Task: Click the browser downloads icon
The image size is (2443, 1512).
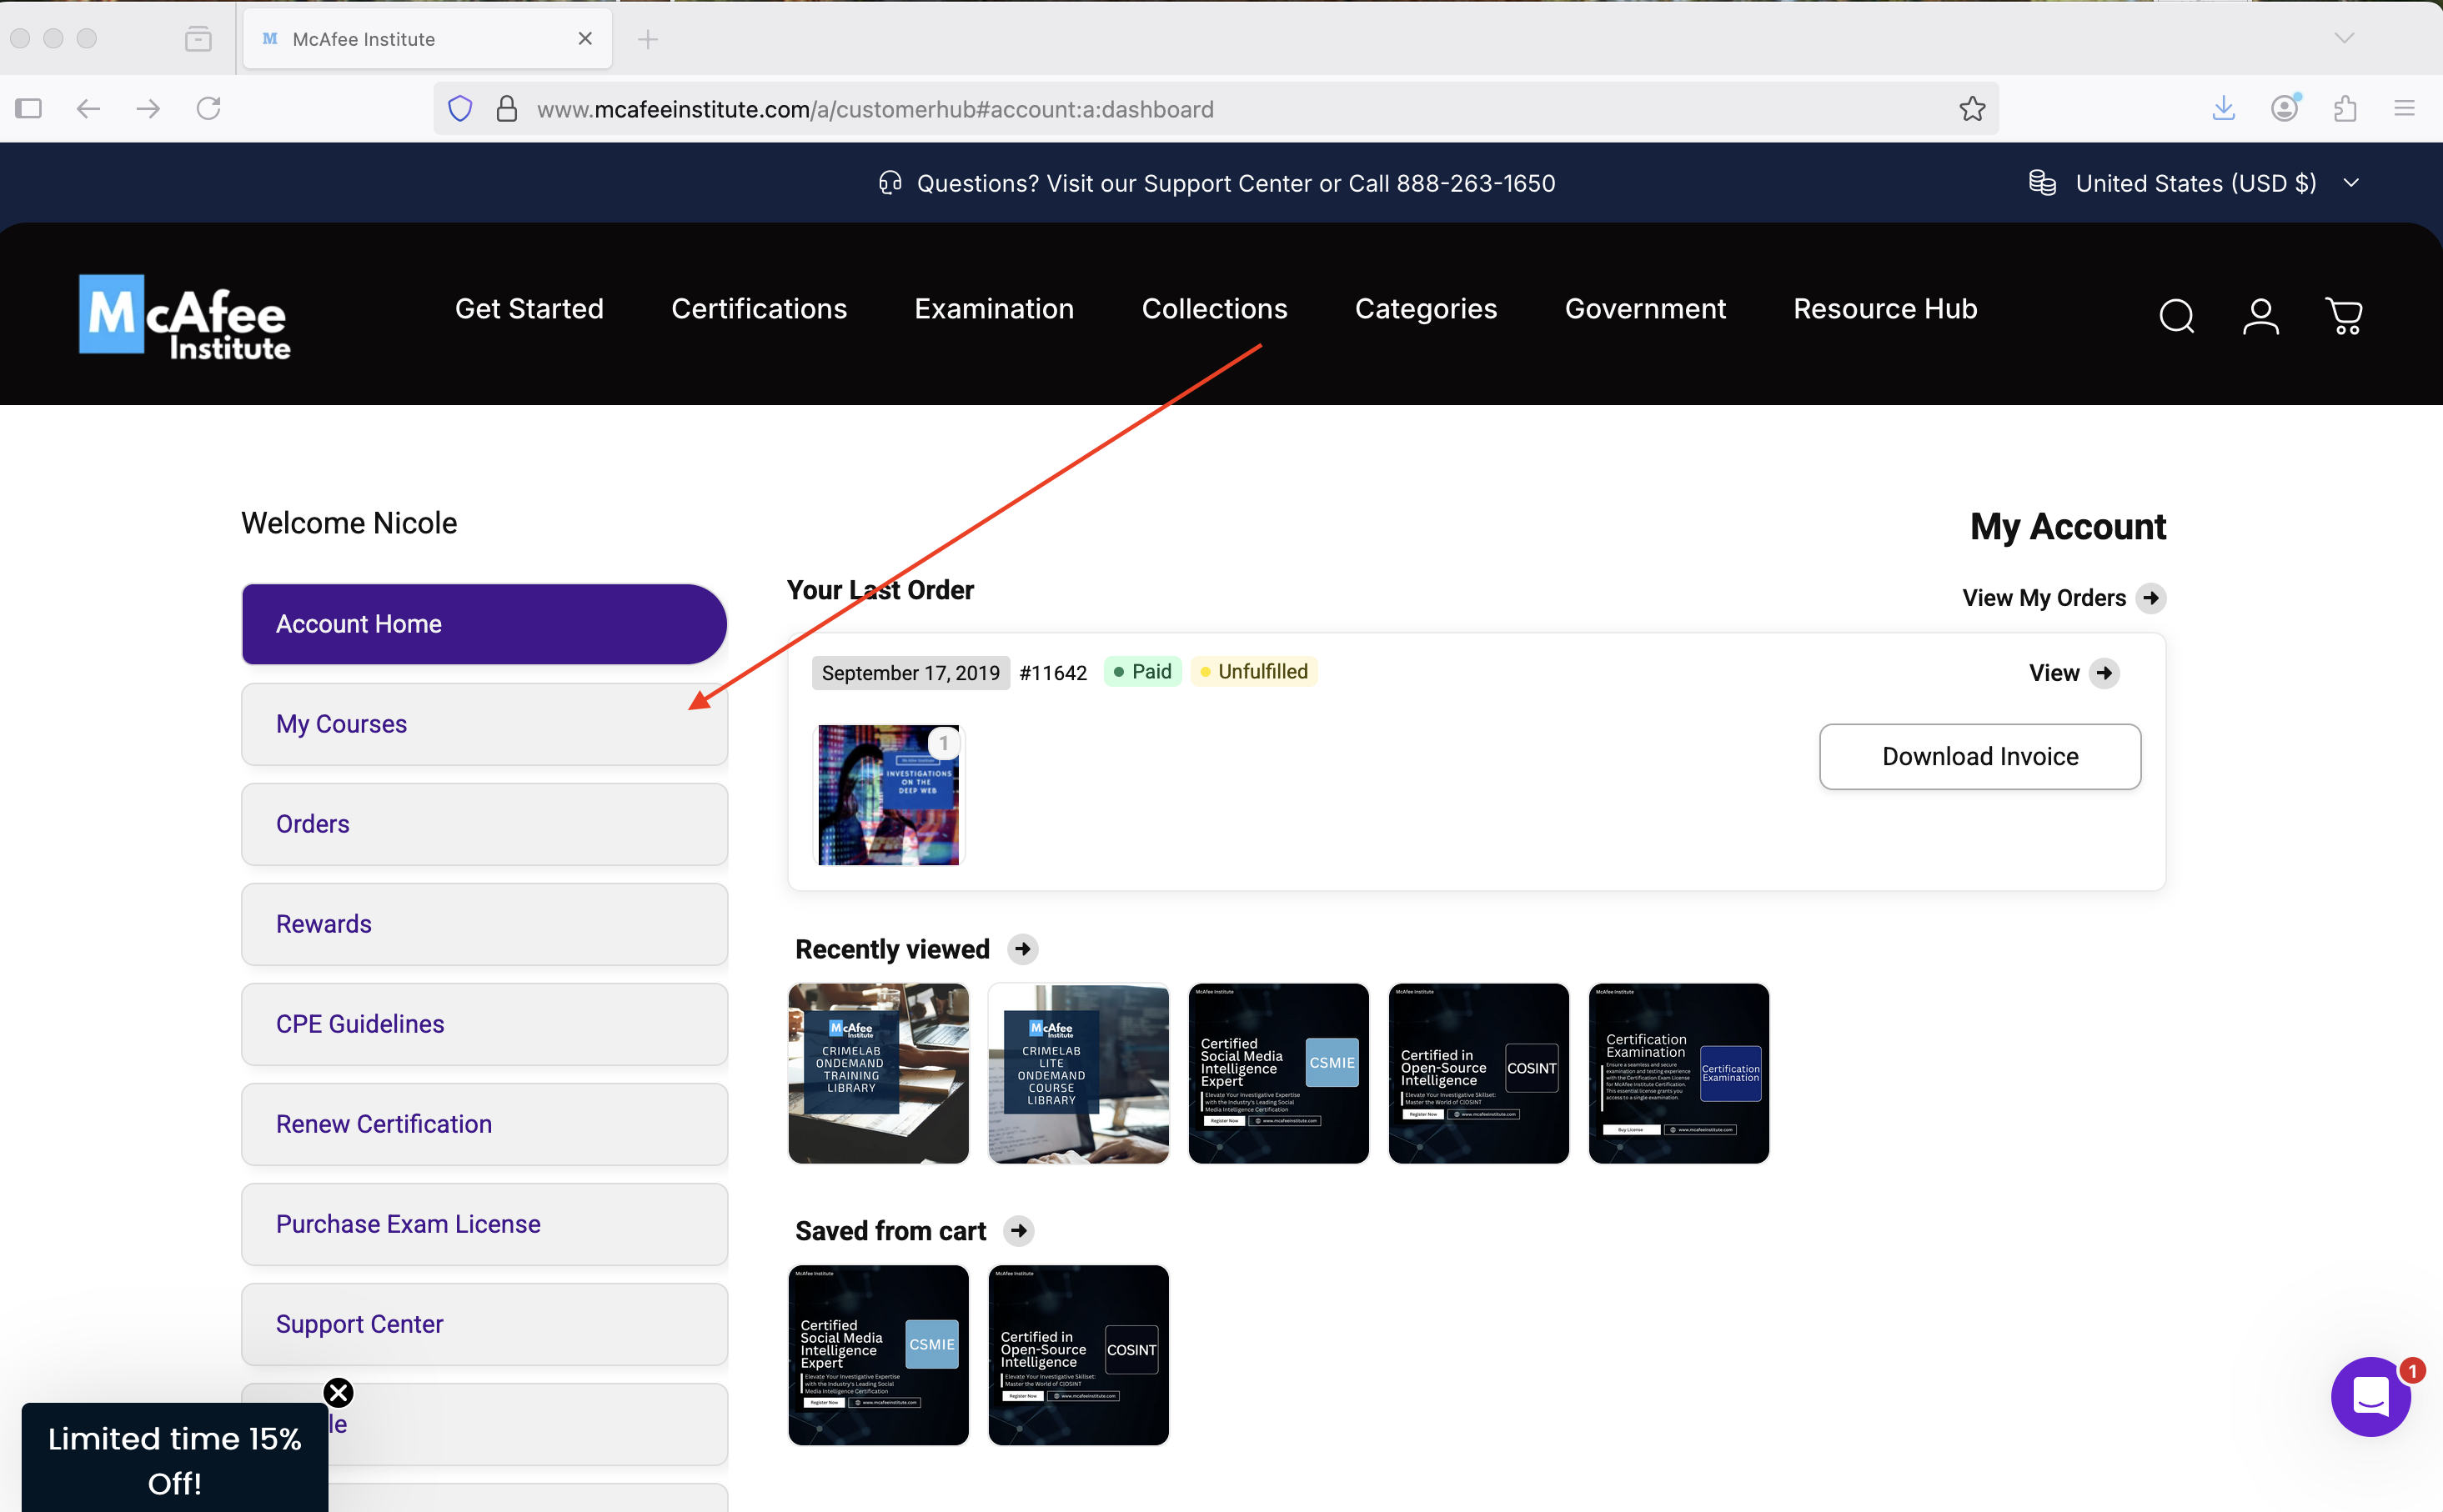Action: click(x=2223, y=108)
